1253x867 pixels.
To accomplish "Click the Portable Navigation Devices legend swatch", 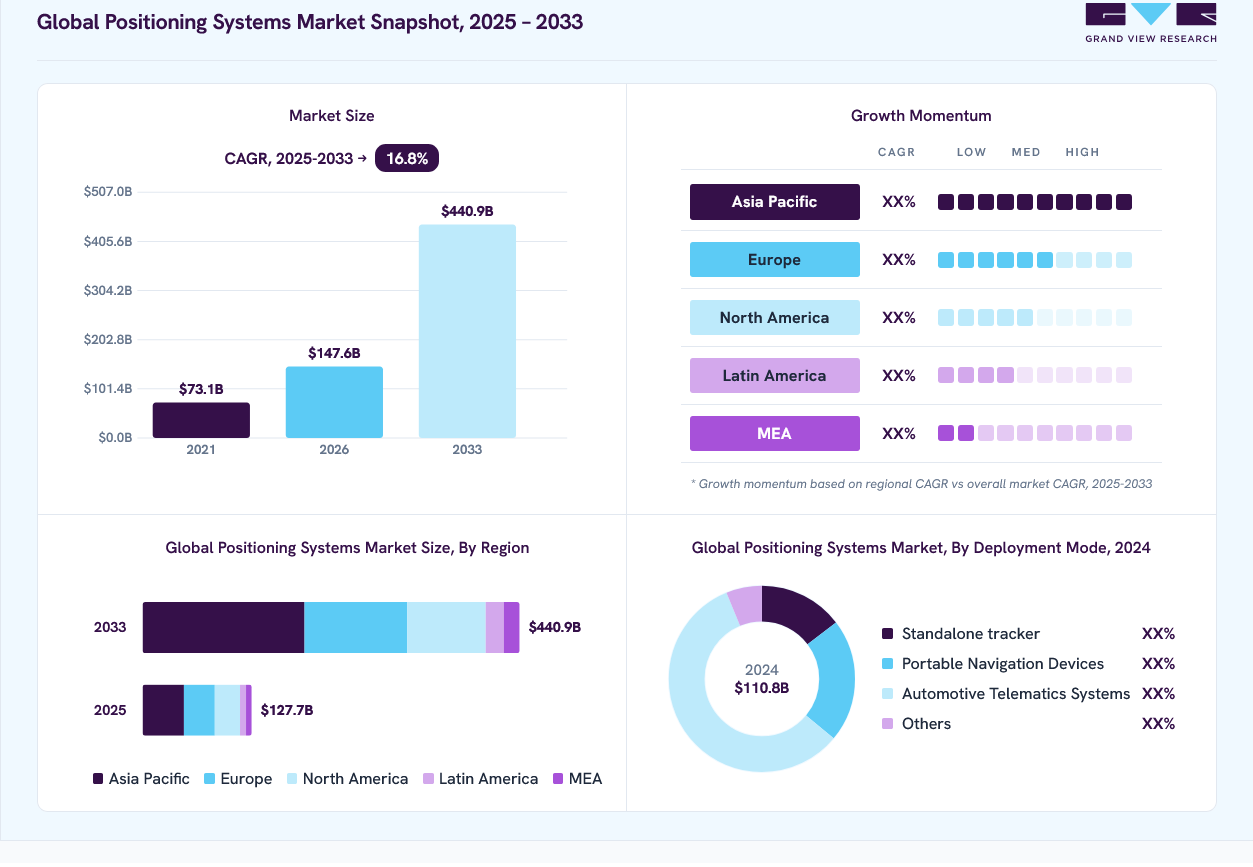I will click(887, 664).
